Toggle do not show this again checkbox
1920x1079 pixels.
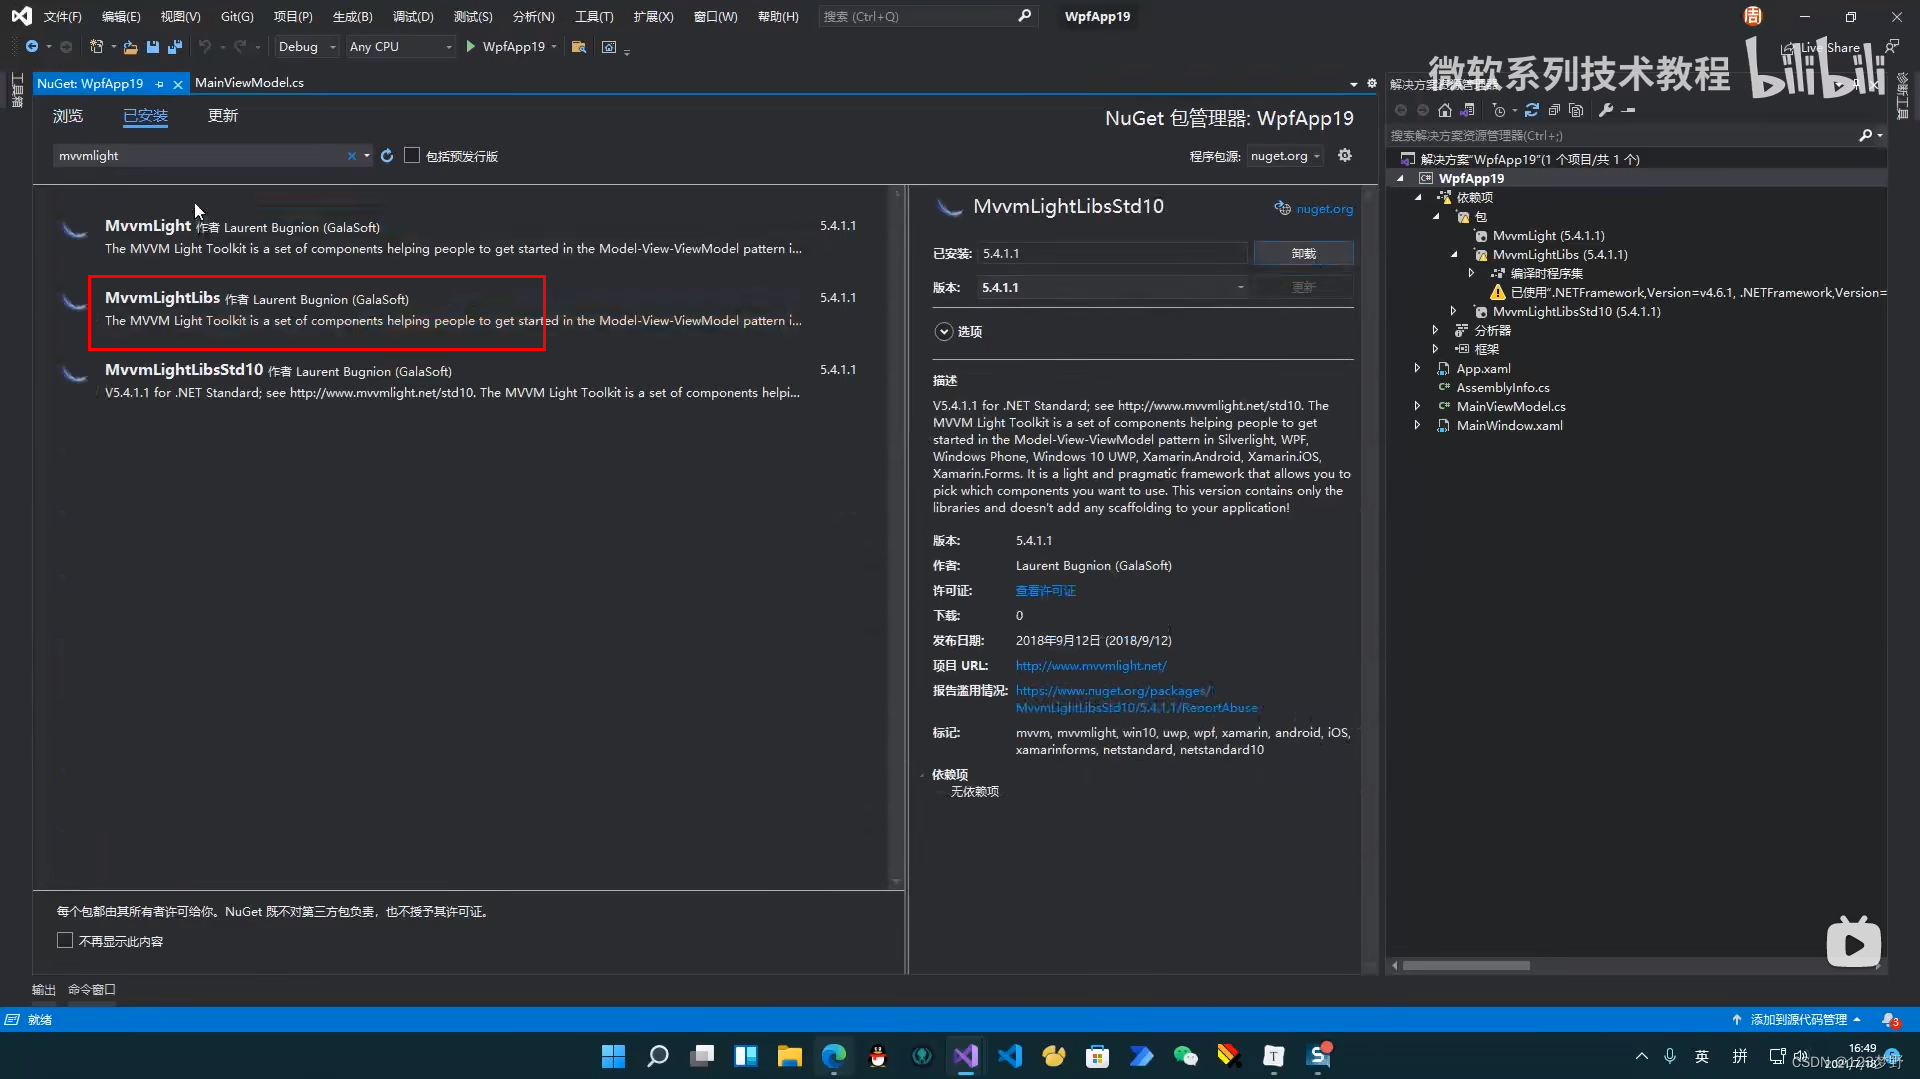pos(65,940)
